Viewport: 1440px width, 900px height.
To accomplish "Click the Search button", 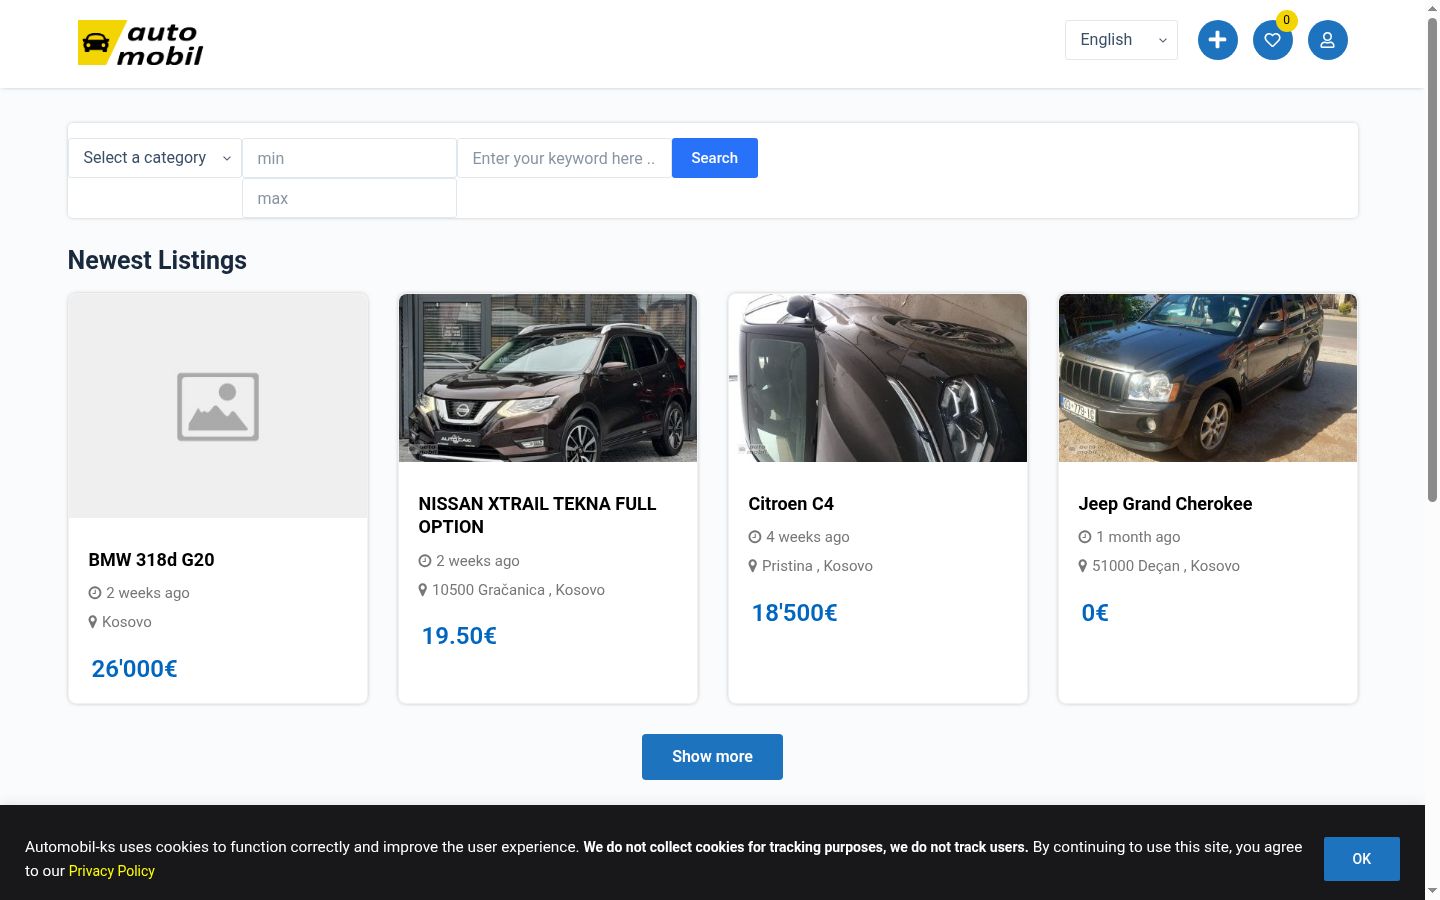I will point(714,158).
